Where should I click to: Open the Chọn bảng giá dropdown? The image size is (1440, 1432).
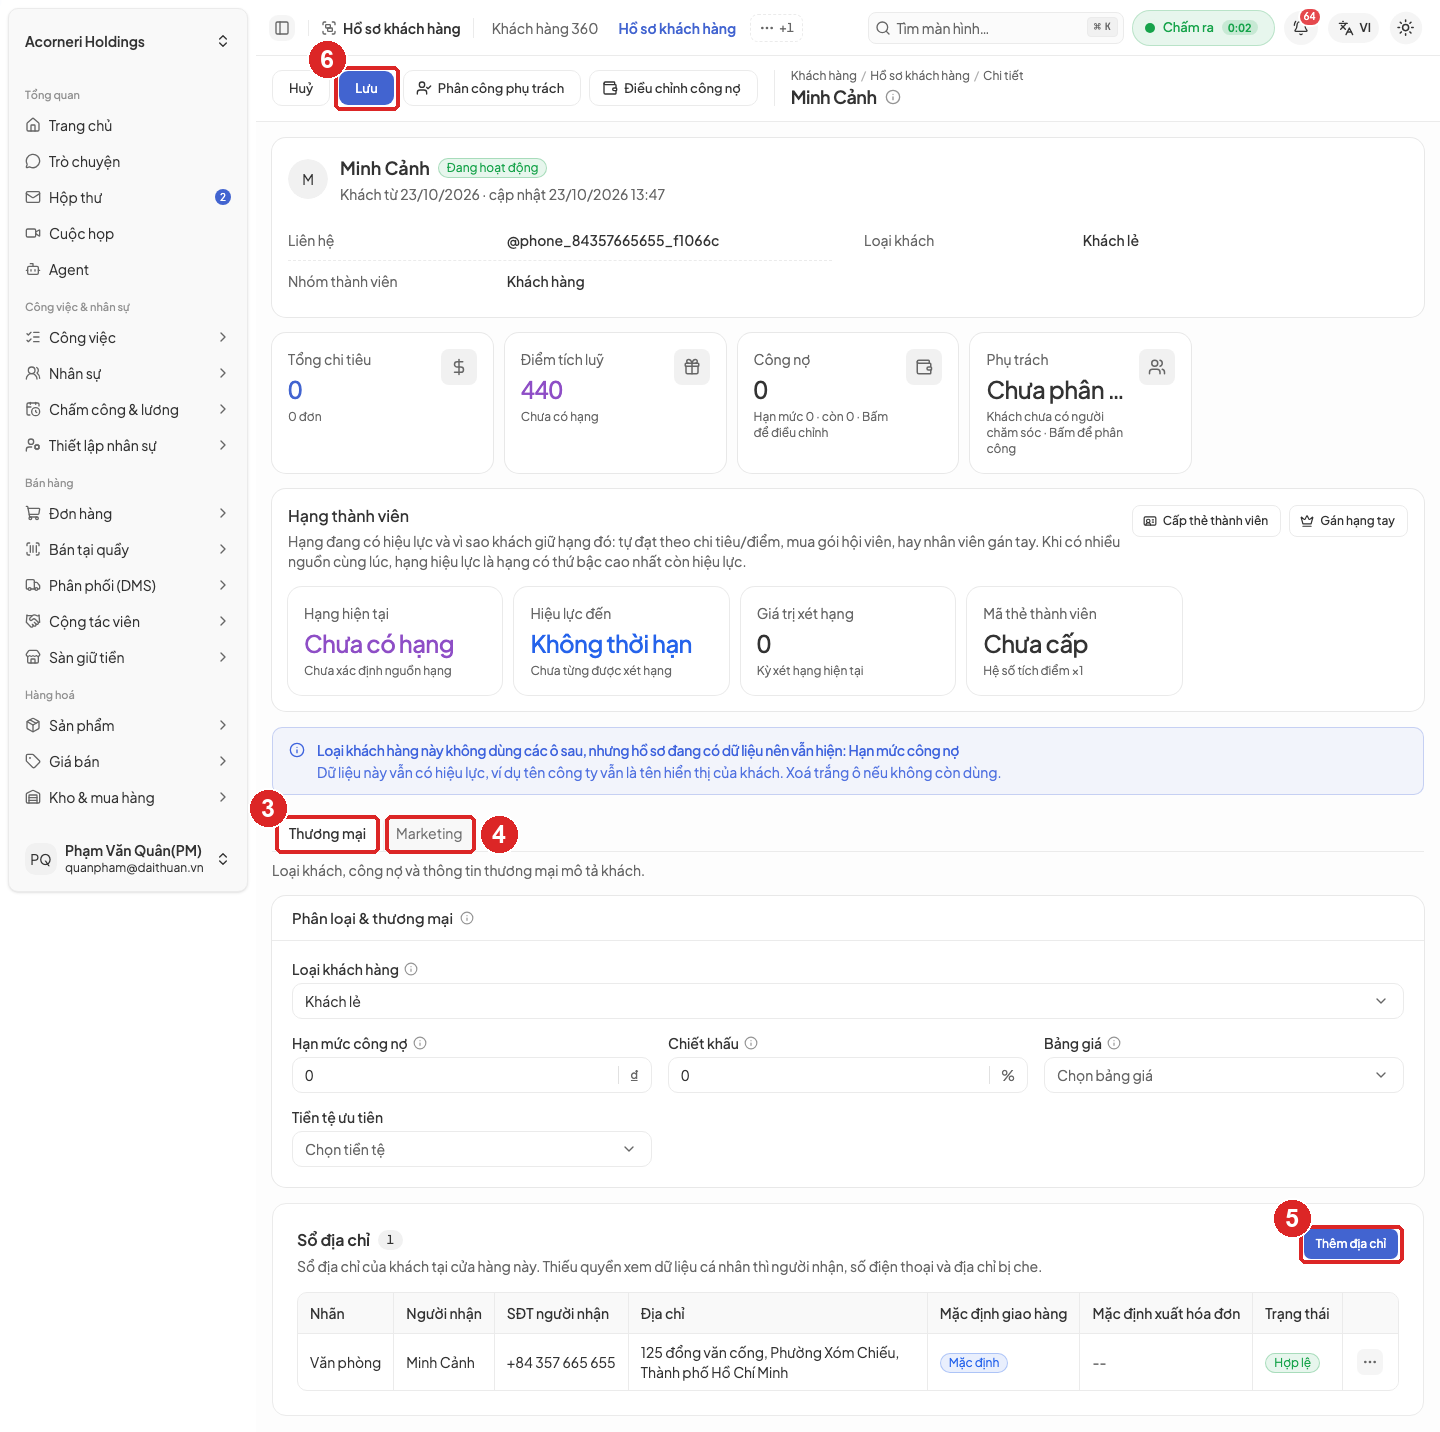pyautogui.click(x=1223, y=1075)
